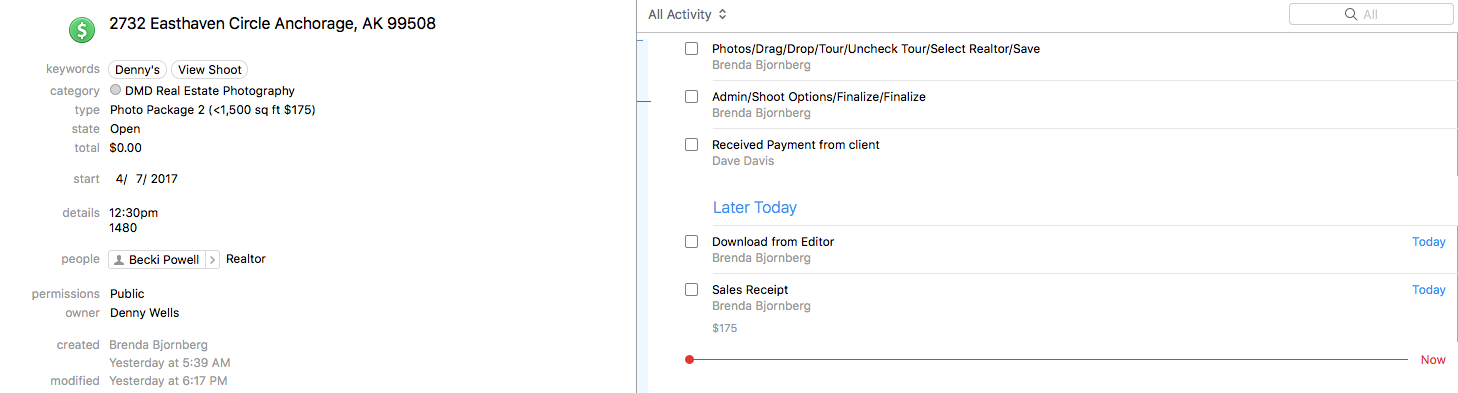Tick the Download from Editor checkbox
1458x393 pixels.
691,241
